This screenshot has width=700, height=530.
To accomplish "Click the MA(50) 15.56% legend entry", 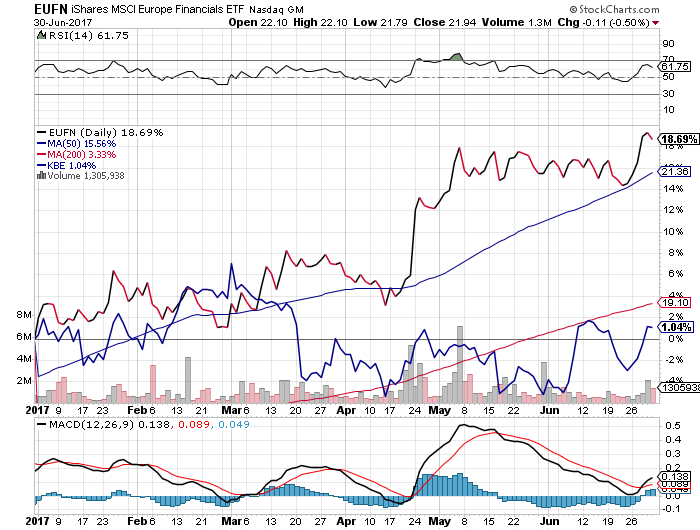I will [77, 144].
